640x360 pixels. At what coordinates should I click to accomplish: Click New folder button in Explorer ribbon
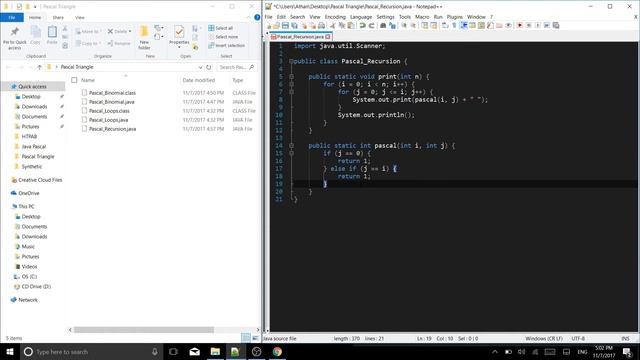(144, 37)
